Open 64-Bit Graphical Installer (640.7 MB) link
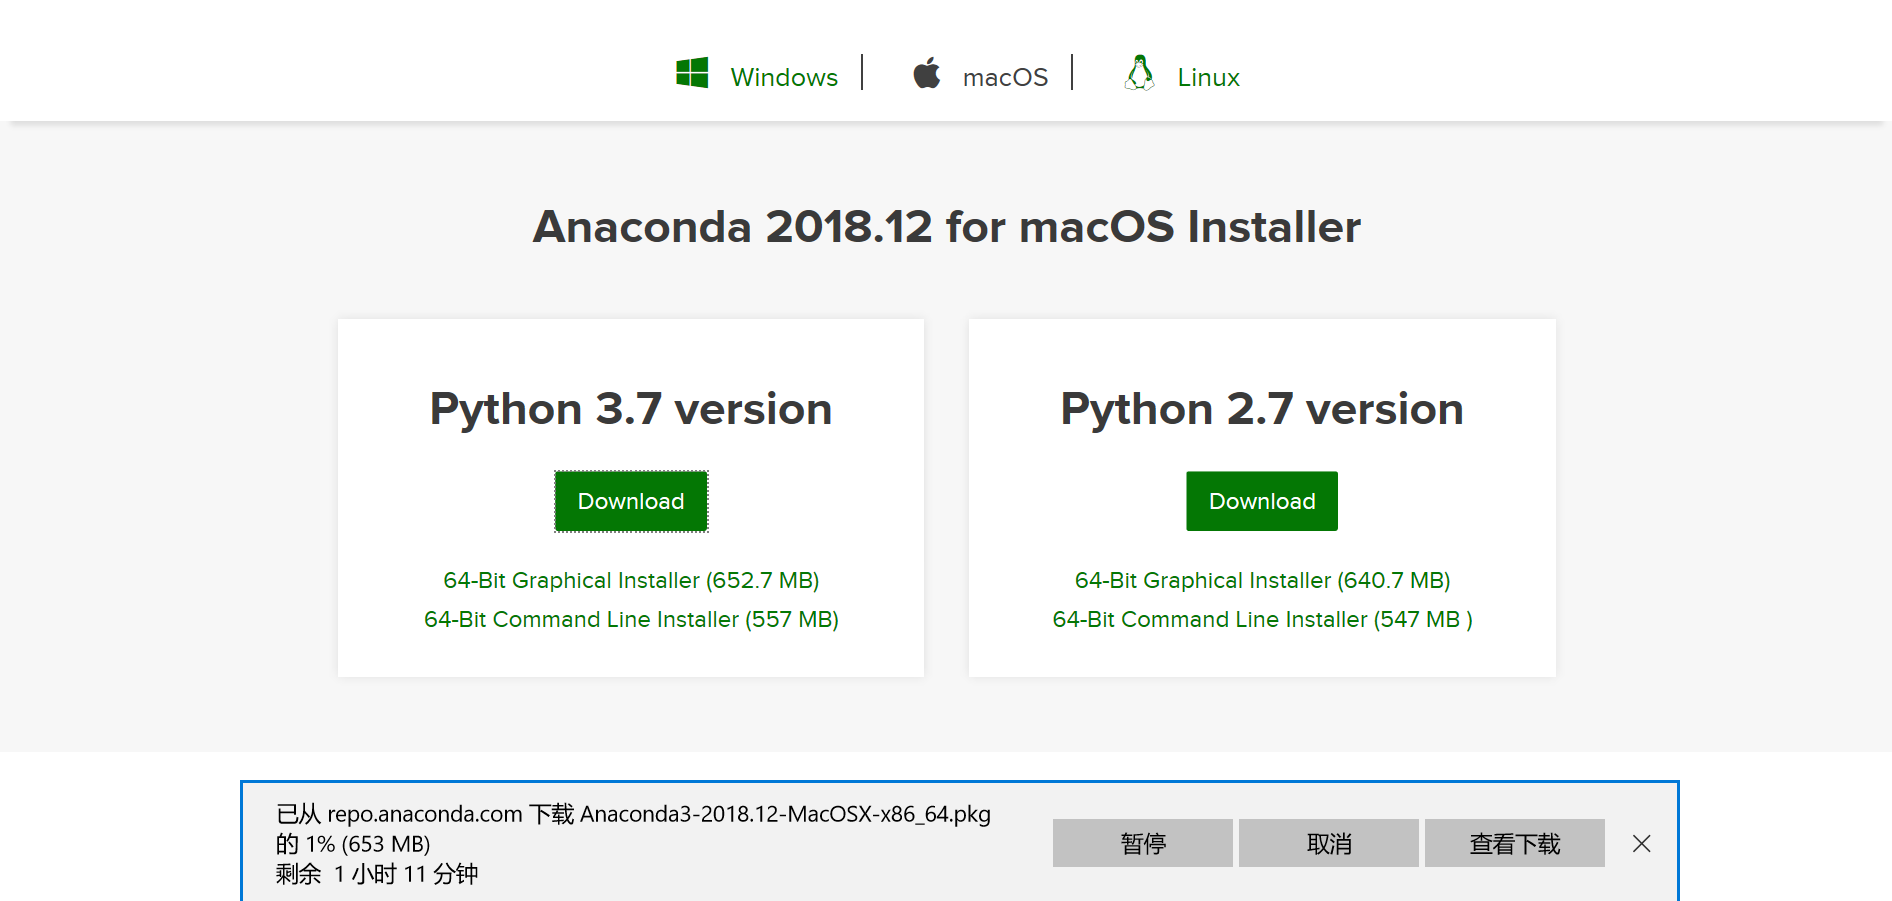The image size is (1892, 901). pos(1262,580)
